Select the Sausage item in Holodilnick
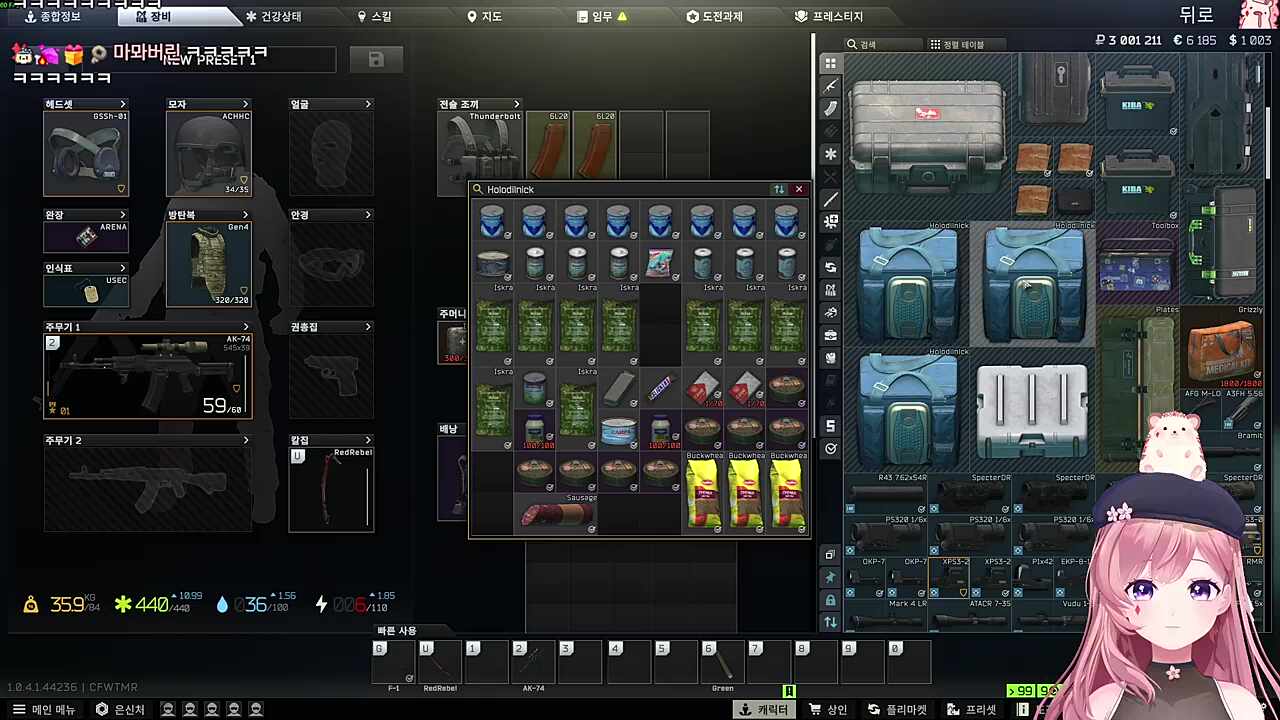The width and height of the screenshot is (1280, 720). [556, 514]
